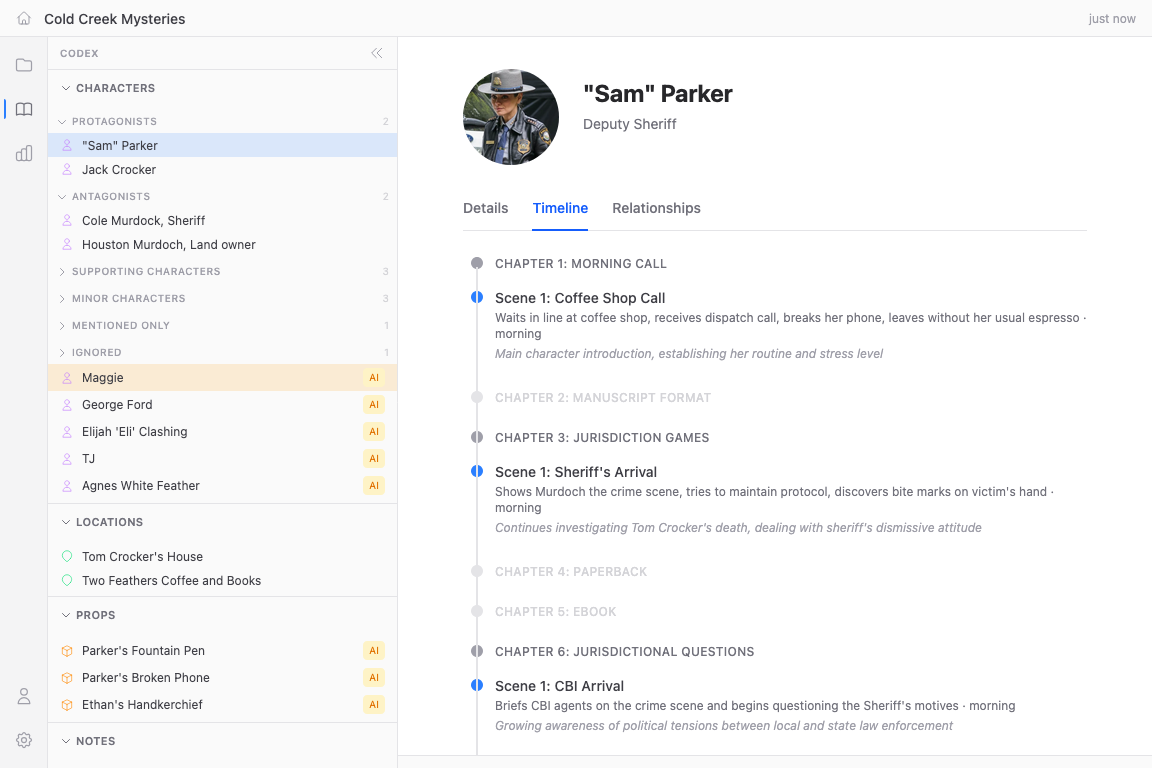Open the statistics chart icon in the rail
Image resolution: width=1152 pixels, height=768 pixels.
coord(24,153)
